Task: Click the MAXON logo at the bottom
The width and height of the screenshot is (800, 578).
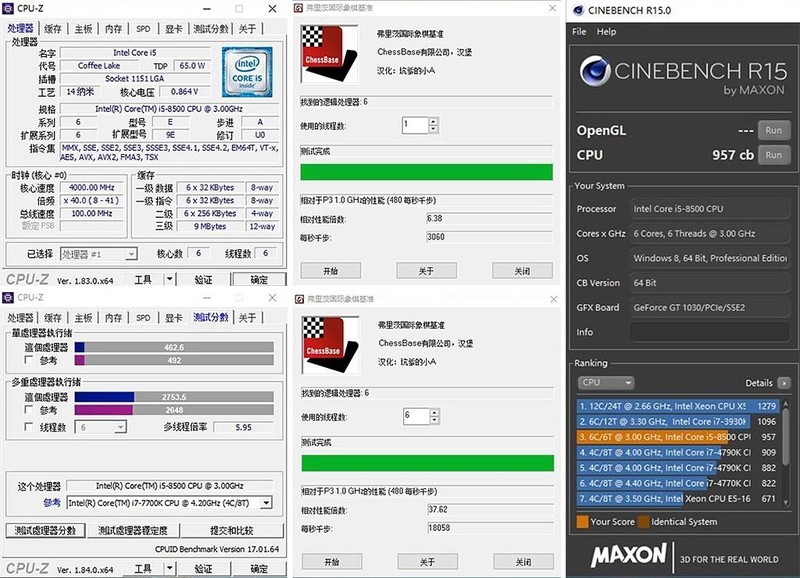Action: [x=630, y=557]
